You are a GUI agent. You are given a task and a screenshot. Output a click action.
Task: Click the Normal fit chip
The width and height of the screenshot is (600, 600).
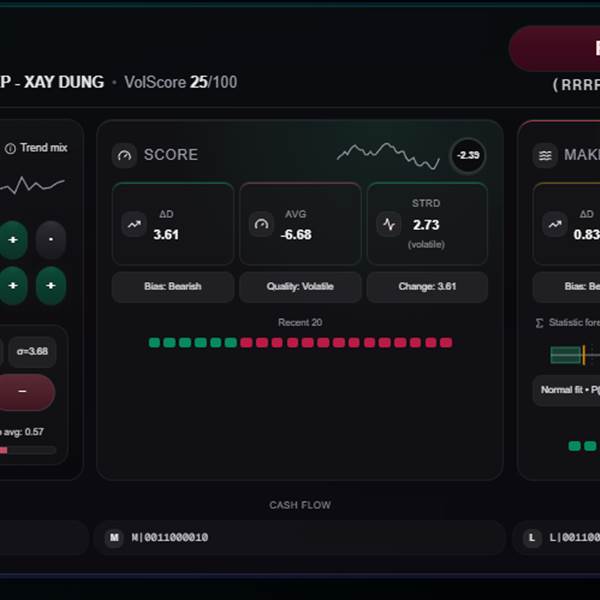pos(566,390)
